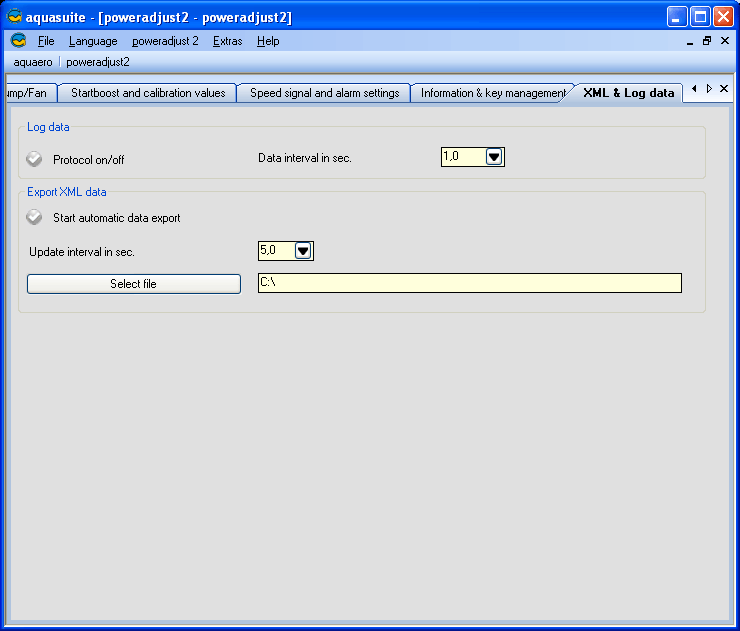Viewport: 740px width, 631px height.
Task: Open the Data interval dropdown arrow
Action: pos(494,157)
